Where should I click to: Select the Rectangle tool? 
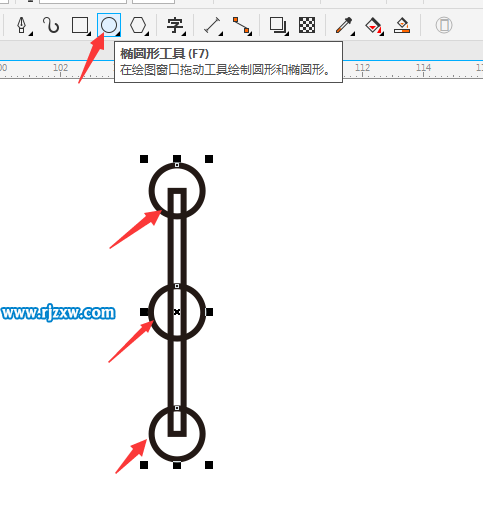80,25
